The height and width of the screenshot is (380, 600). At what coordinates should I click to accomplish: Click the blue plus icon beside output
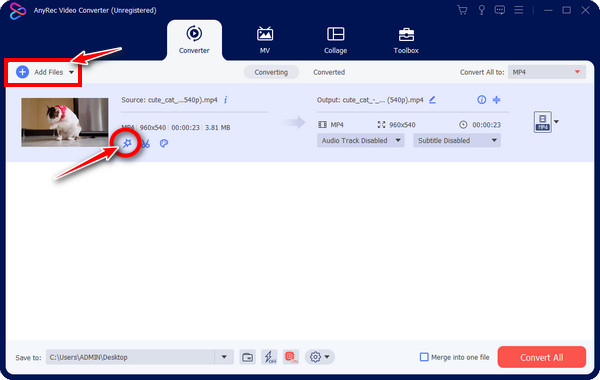pos(496,100)
